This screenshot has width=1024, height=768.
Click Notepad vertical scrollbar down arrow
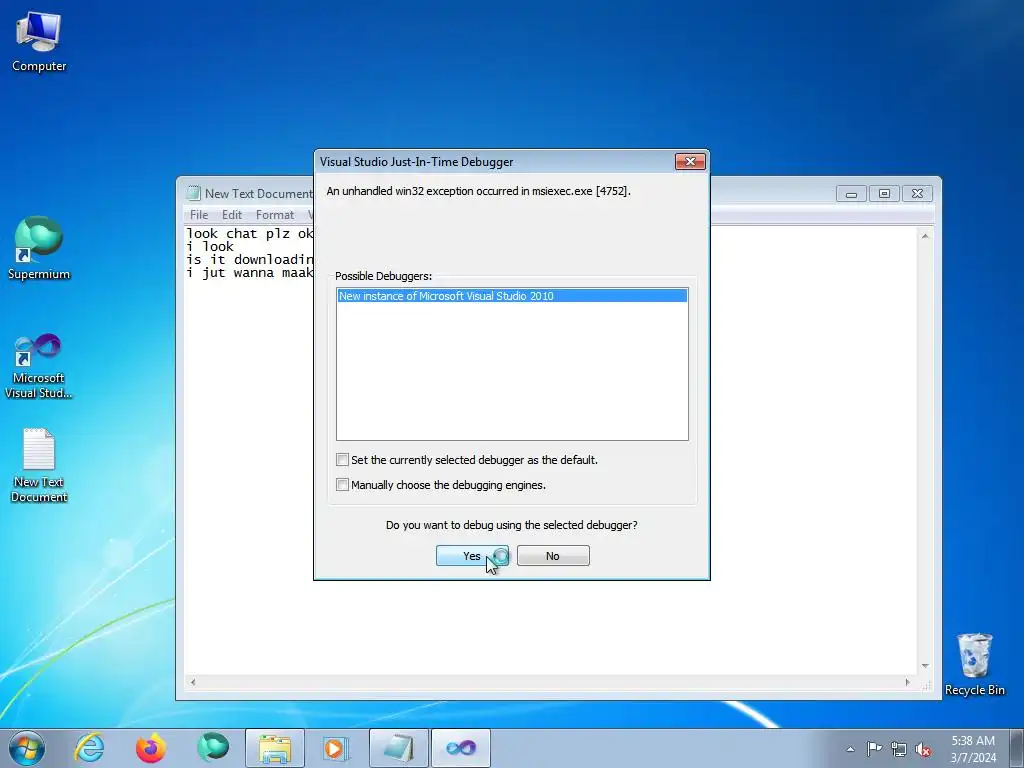point(925,665)
